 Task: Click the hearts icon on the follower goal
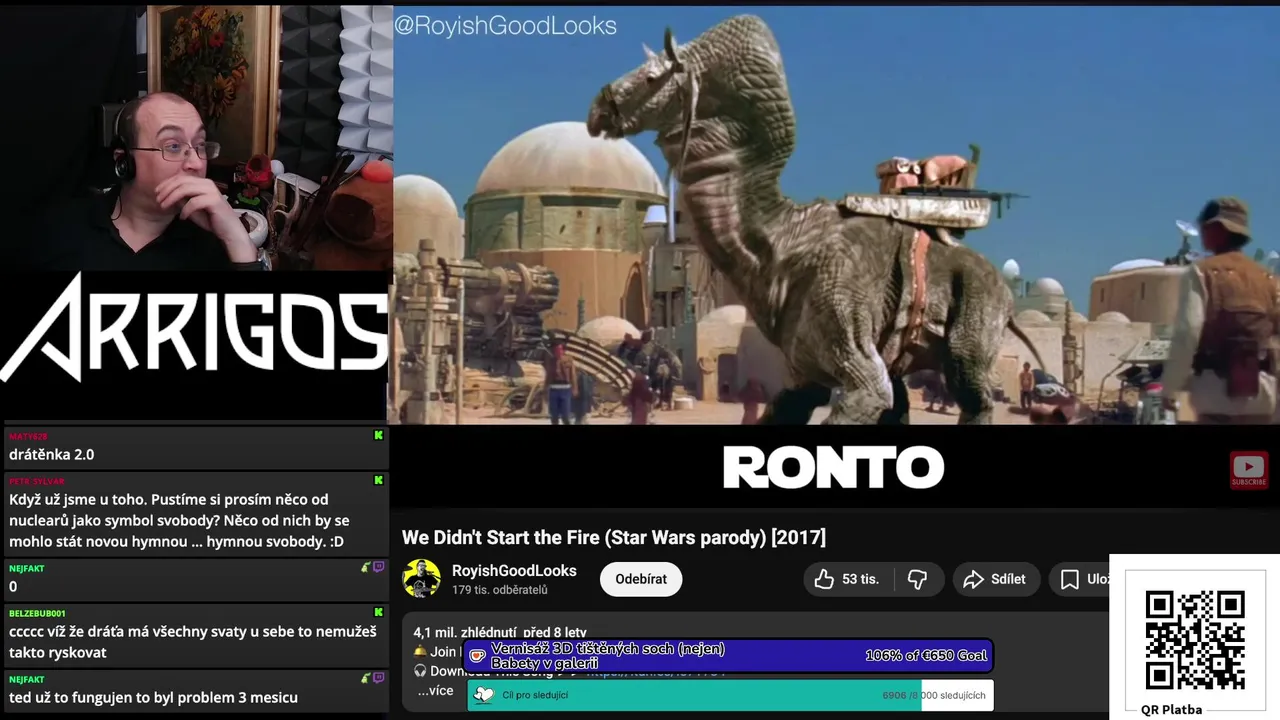(484, 695)
